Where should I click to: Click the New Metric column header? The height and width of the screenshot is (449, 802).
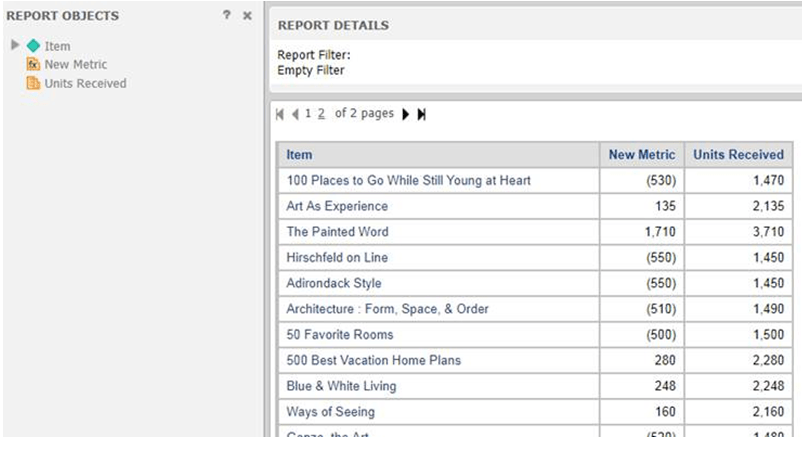[x=641, y=154]
